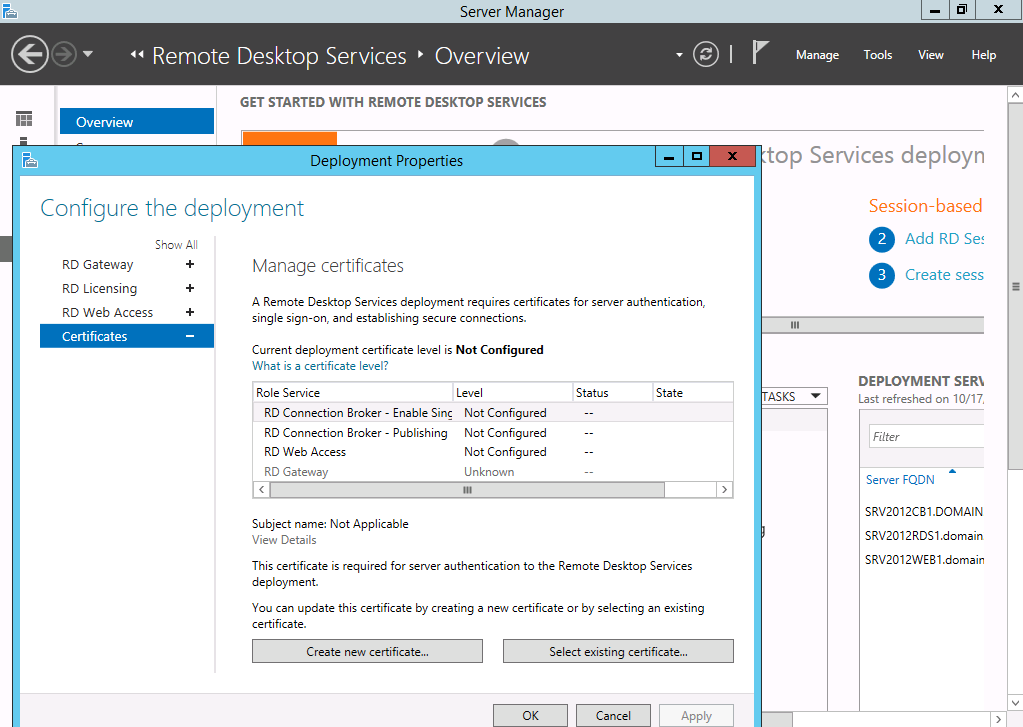Click the dashboard grid icon in the sidebar
1023x727 pixels.
click(24, 119)
